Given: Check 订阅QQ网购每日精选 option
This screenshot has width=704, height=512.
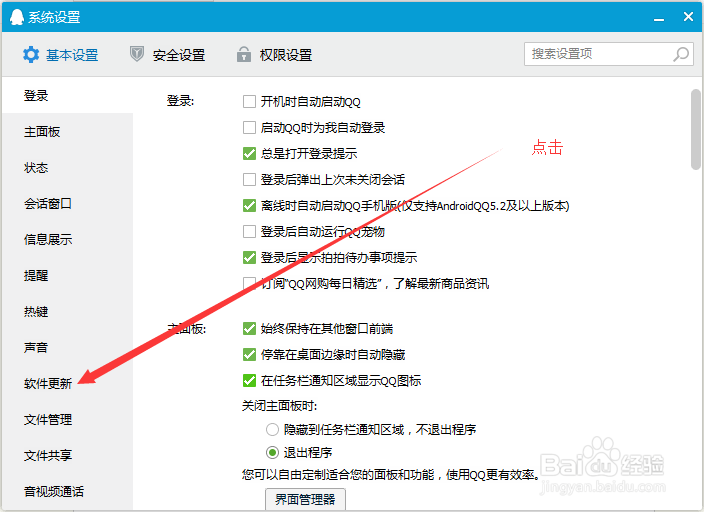Looking at the screenshot, I should [249, 283].
